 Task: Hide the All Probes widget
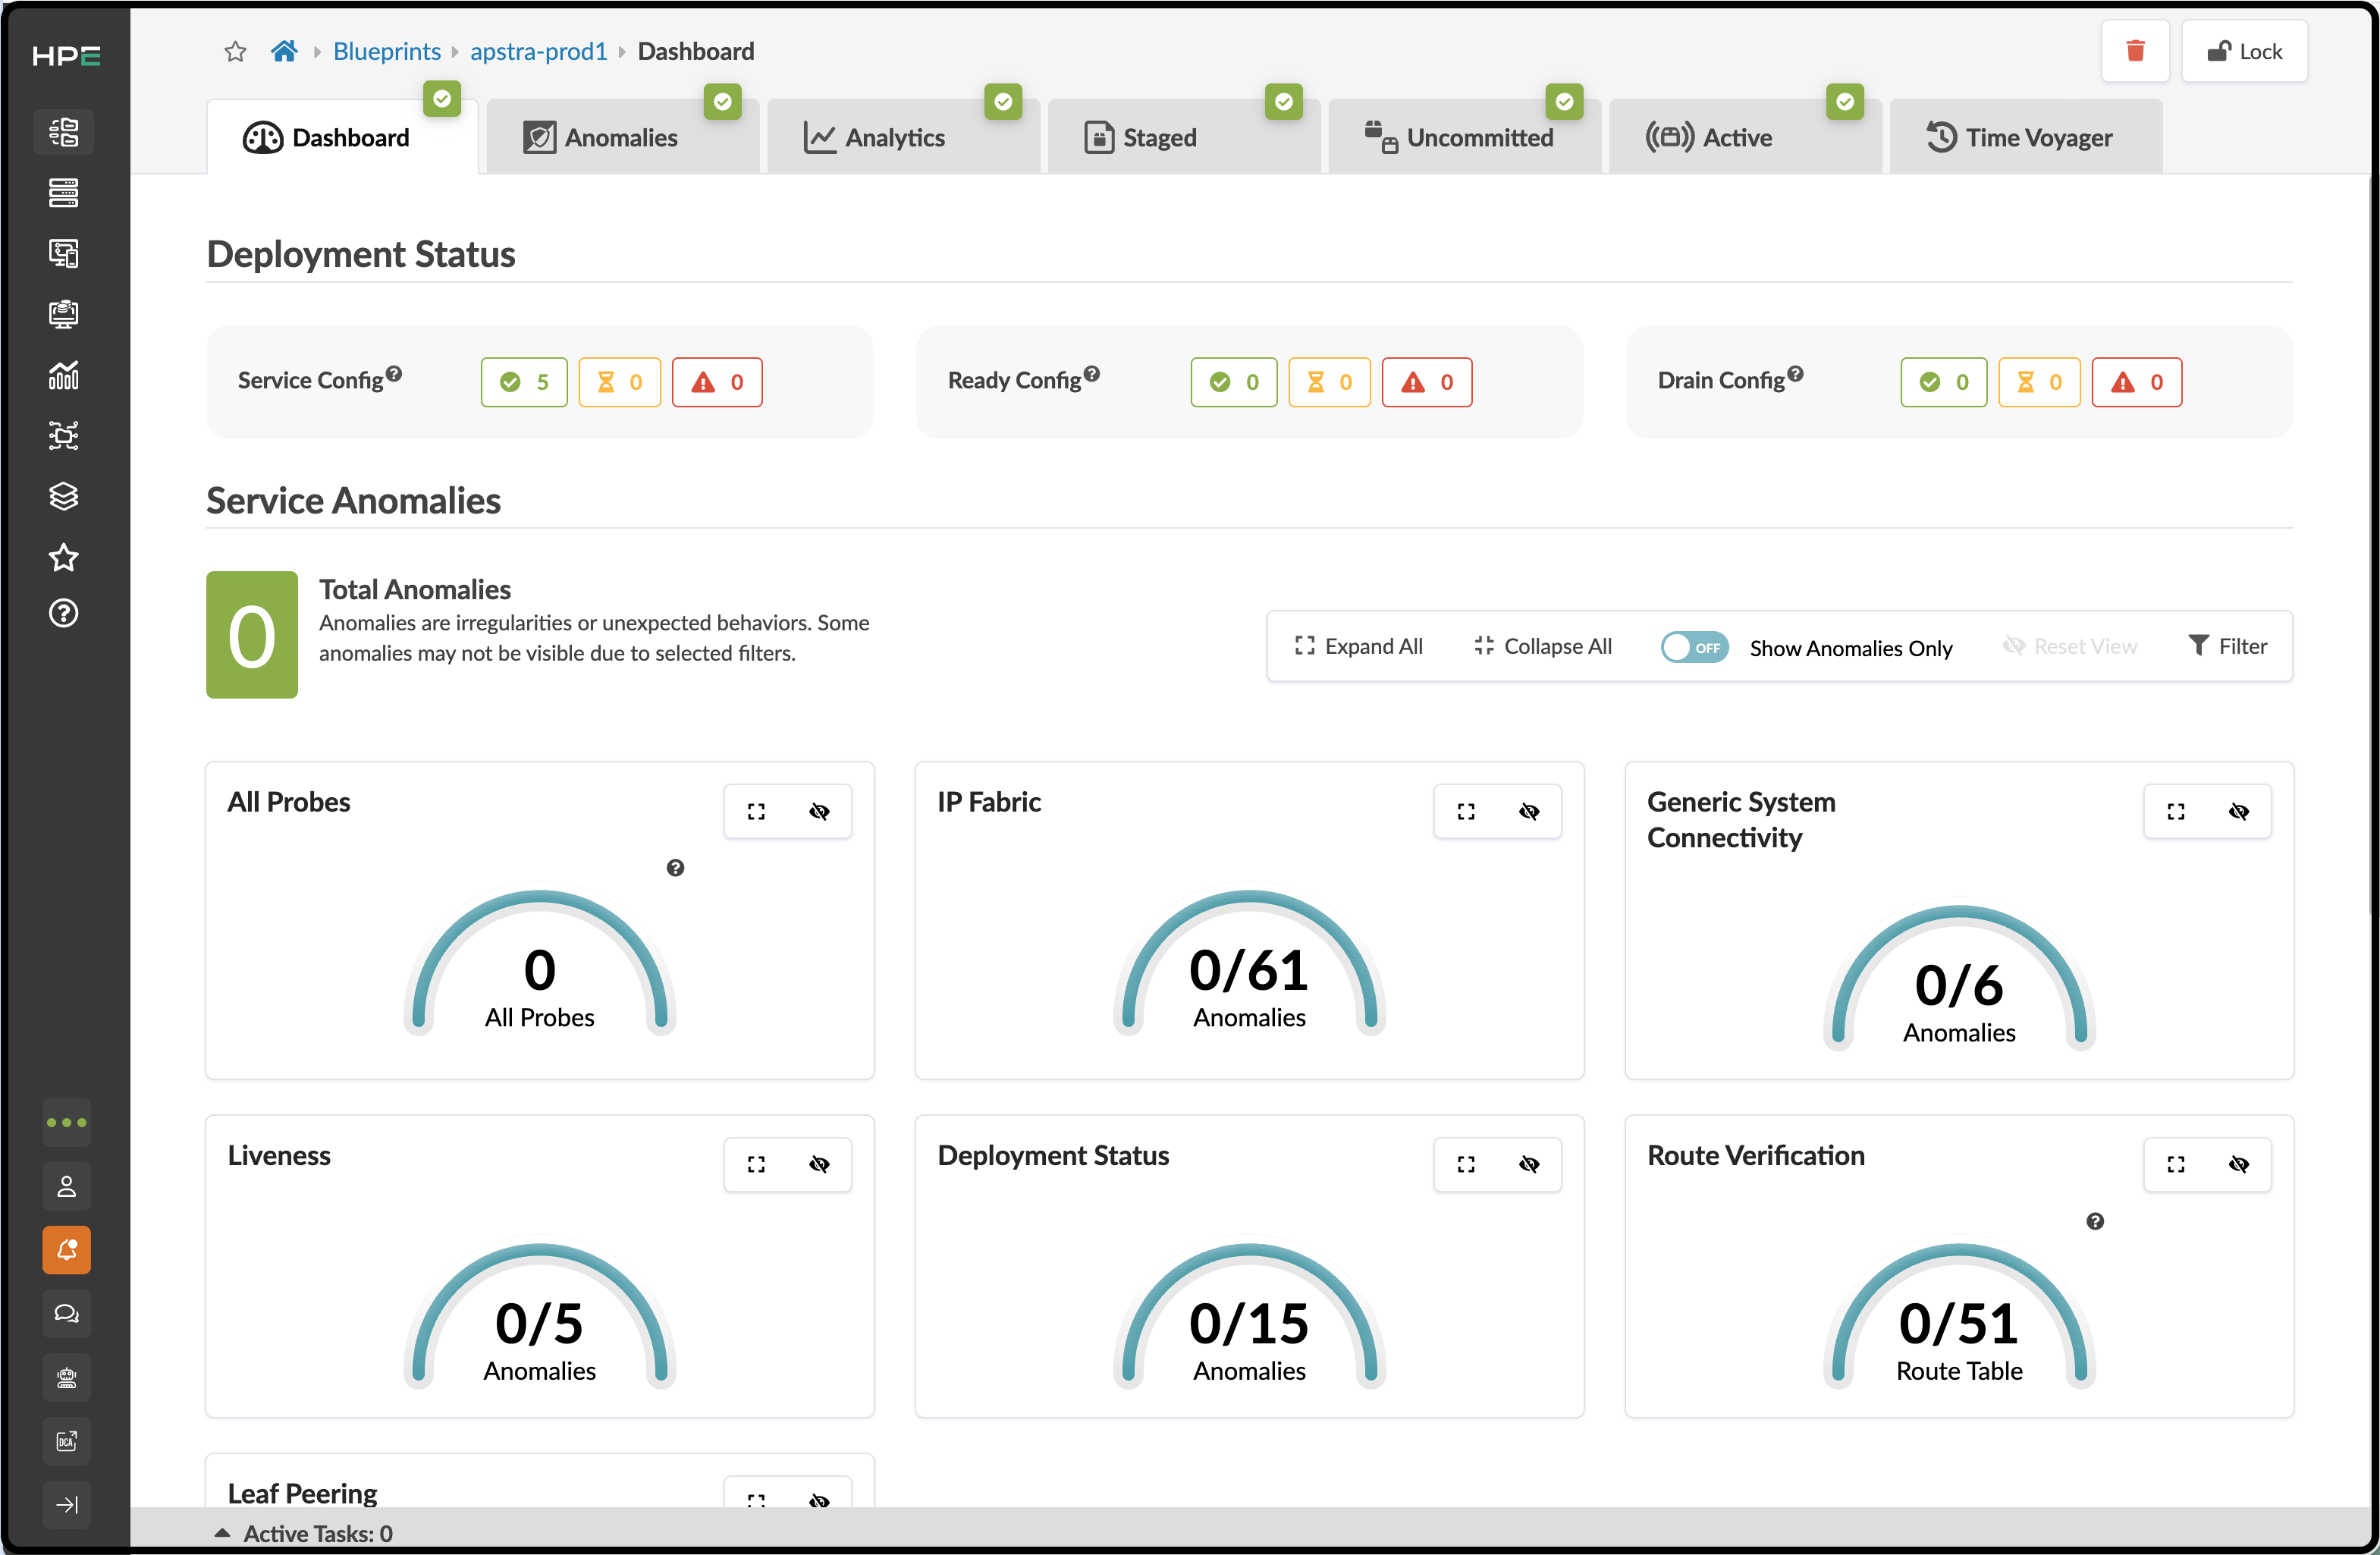819,811
